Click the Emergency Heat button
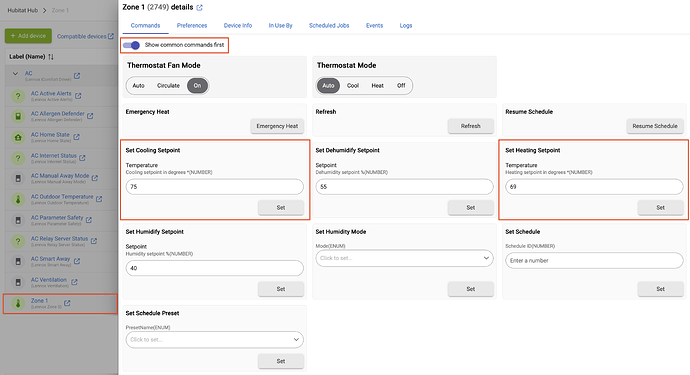Viewport: 690px width, 375px height. pos(277,126)
